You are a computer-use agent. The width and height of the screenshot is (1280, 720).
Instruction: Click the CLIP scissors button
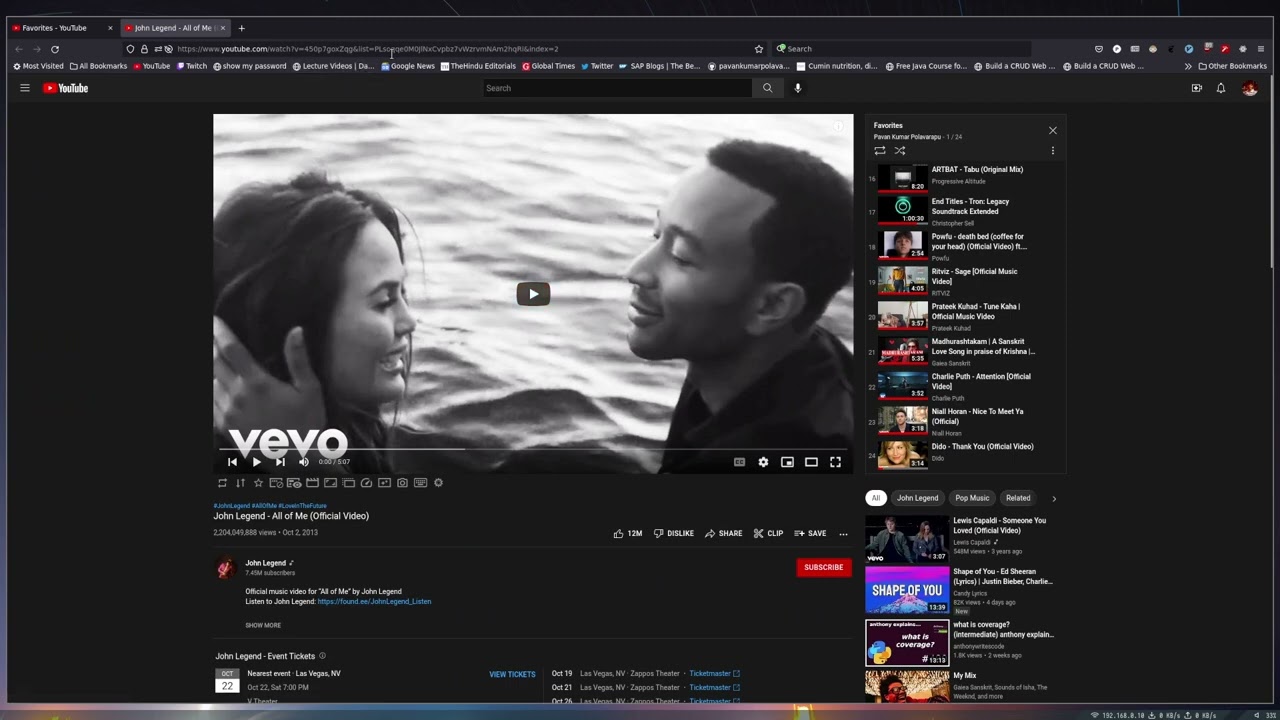[768, 534]
